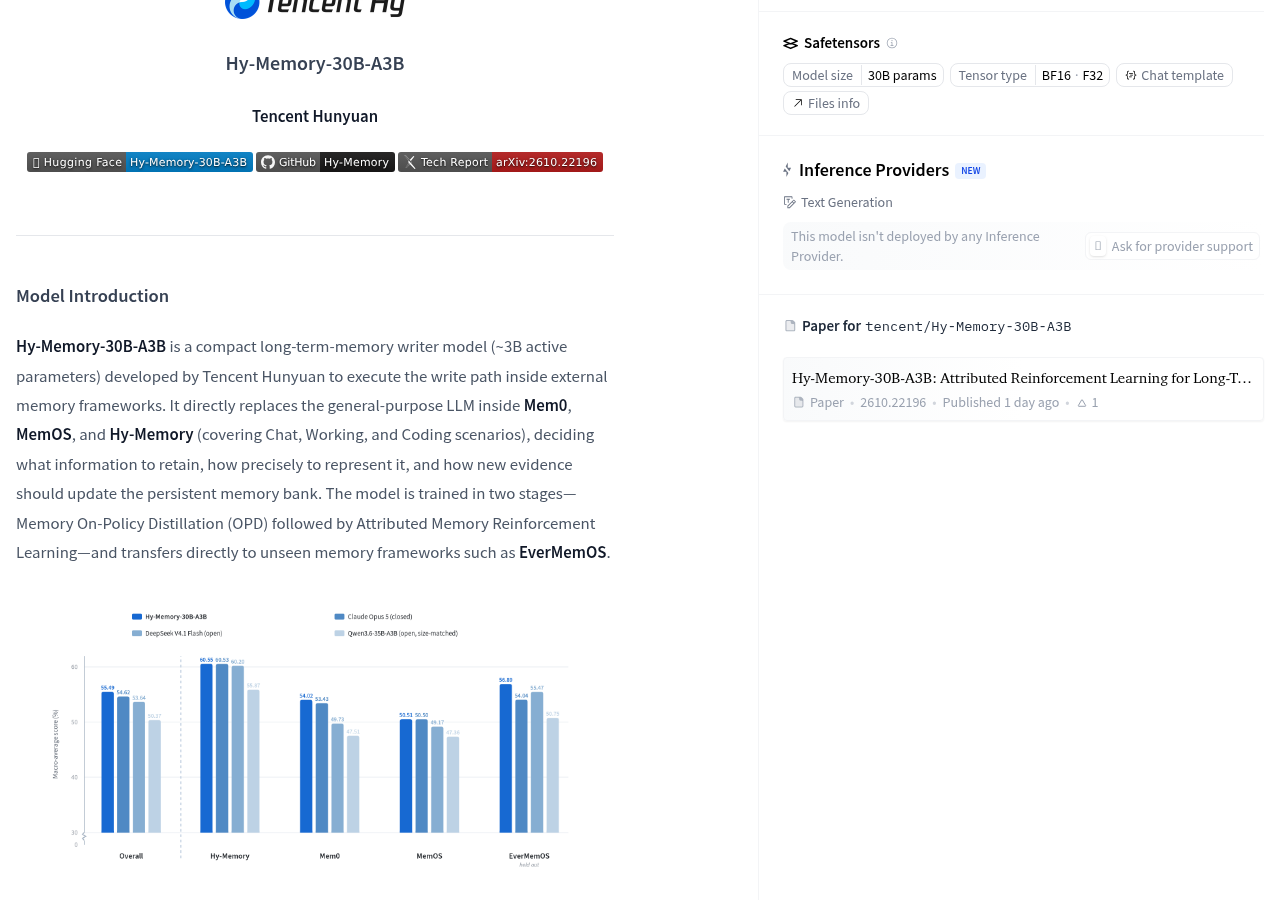Click the document icon before 'Paper for'
The image size is (1280, 900).
click(x=790, y=326)
